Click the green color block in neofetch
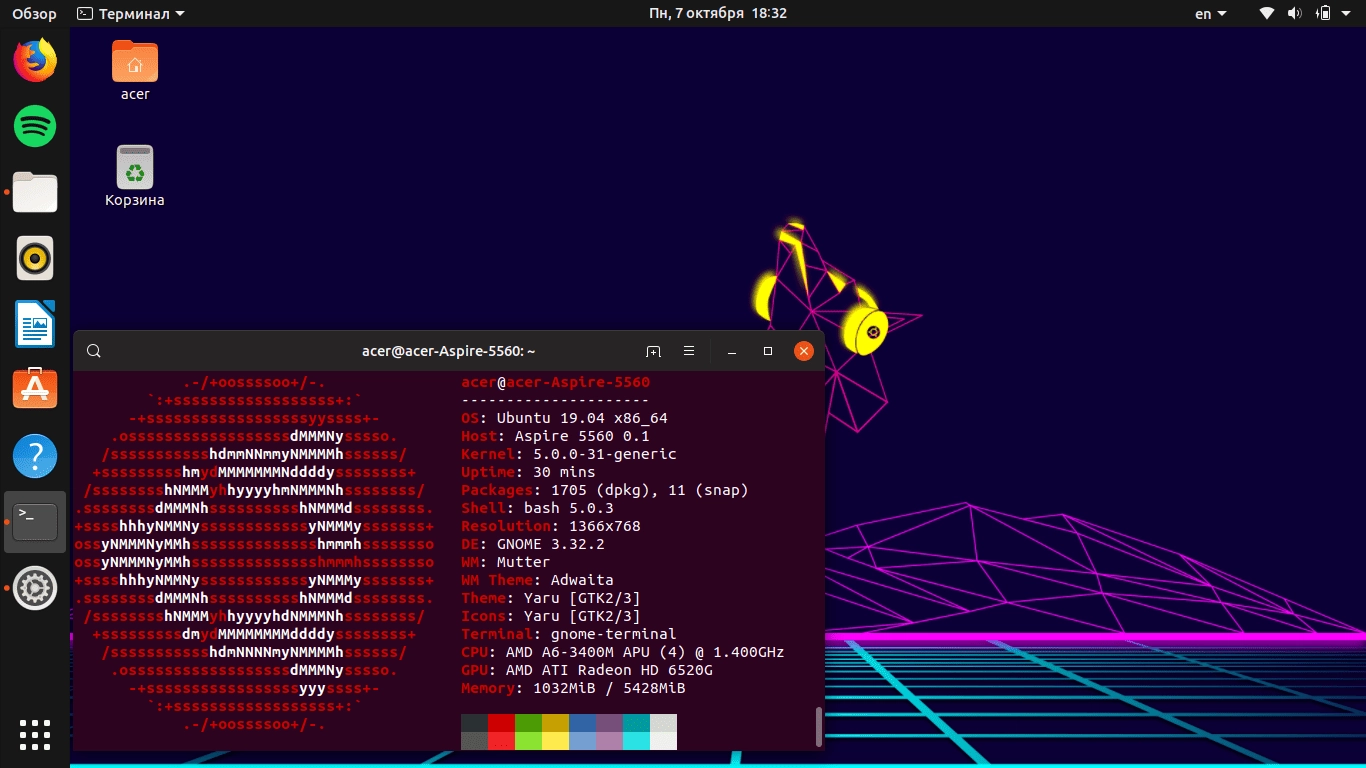The height and width of the screenshot is (768, 1366). click(528, 732)
